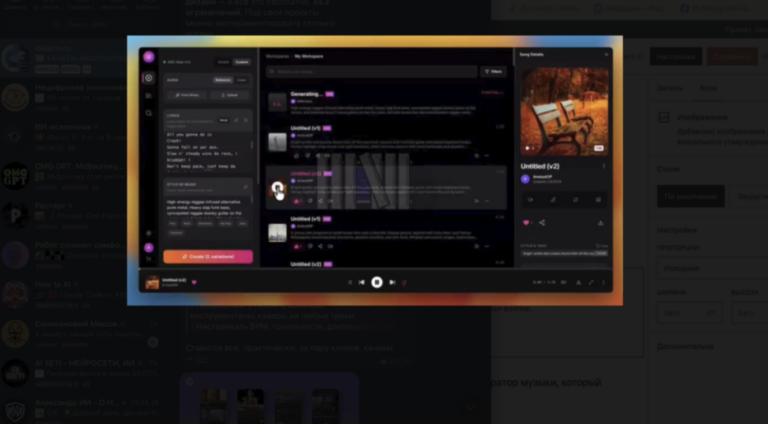Click the Create (2 variations) button
This screenshot has width=768, height=424.
(208, 257)
